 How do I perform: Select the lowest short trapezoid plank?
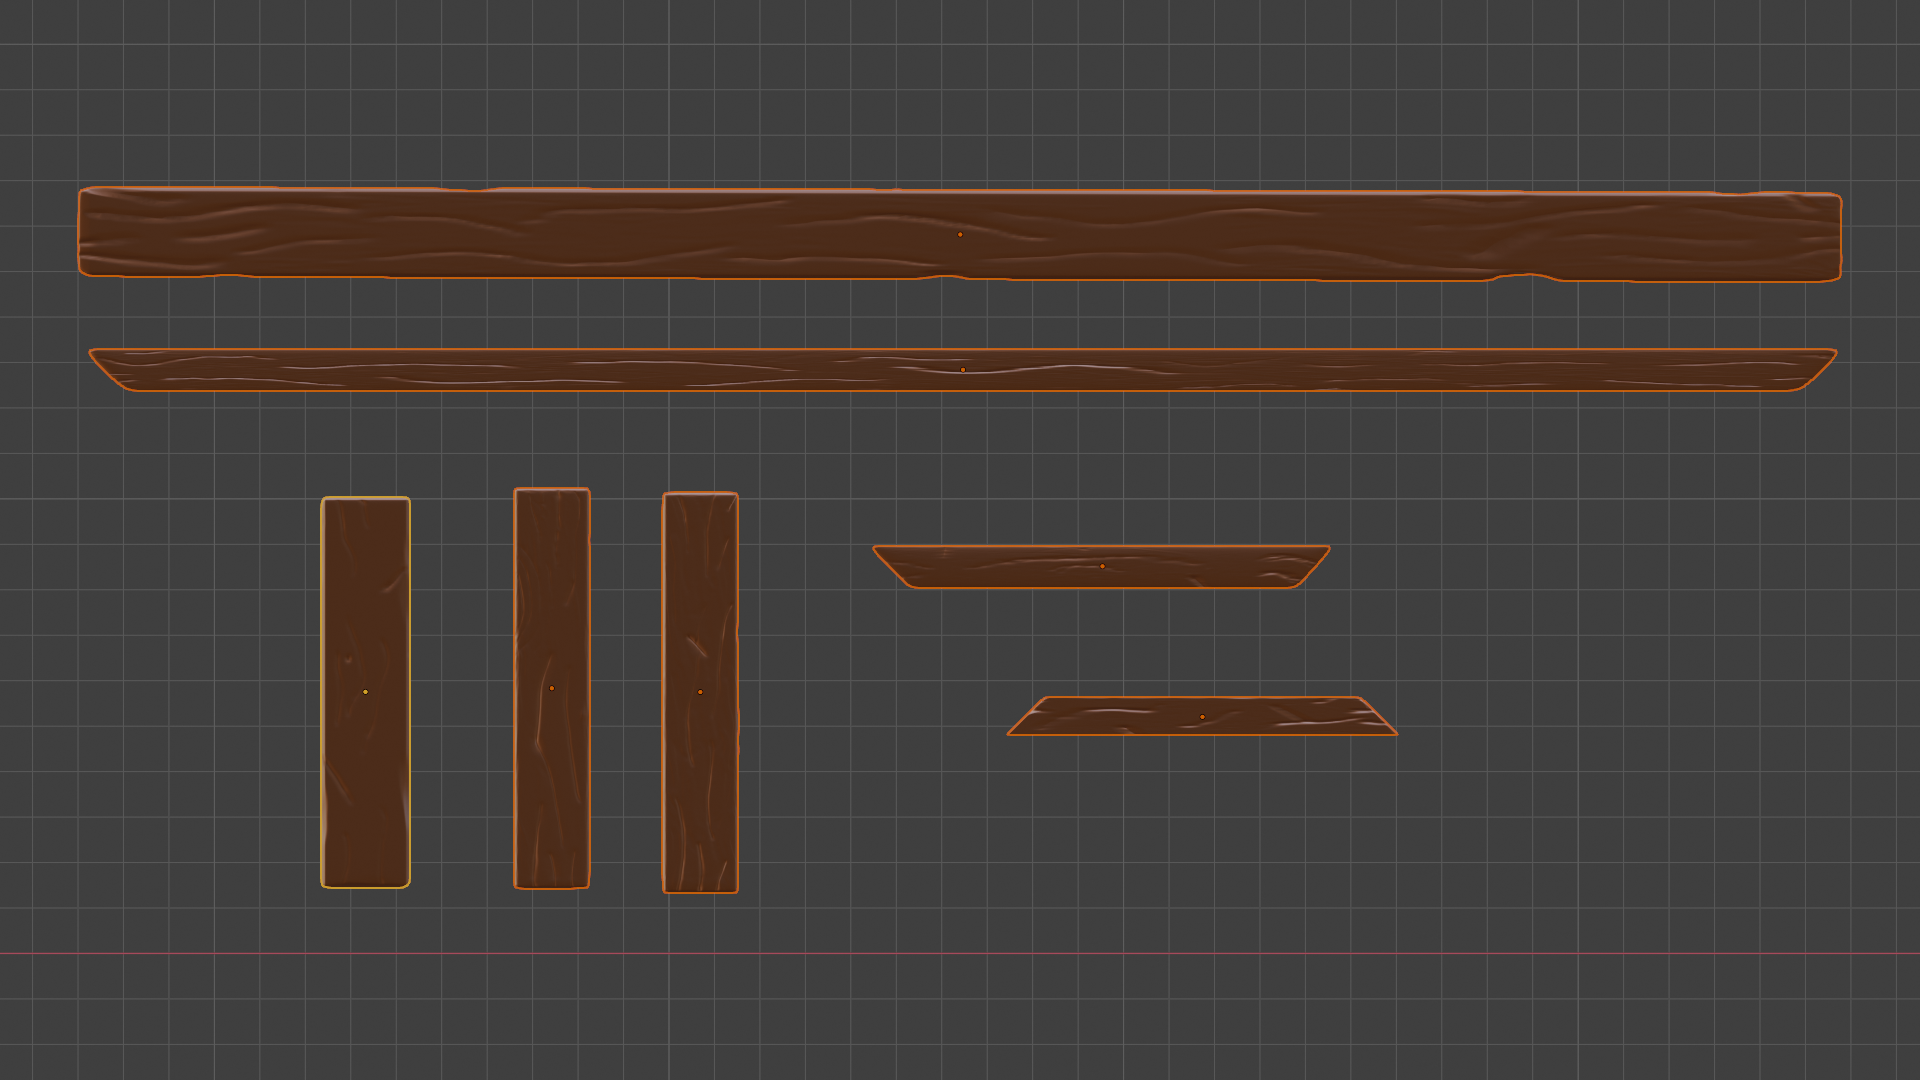(x=1300, y=717)
